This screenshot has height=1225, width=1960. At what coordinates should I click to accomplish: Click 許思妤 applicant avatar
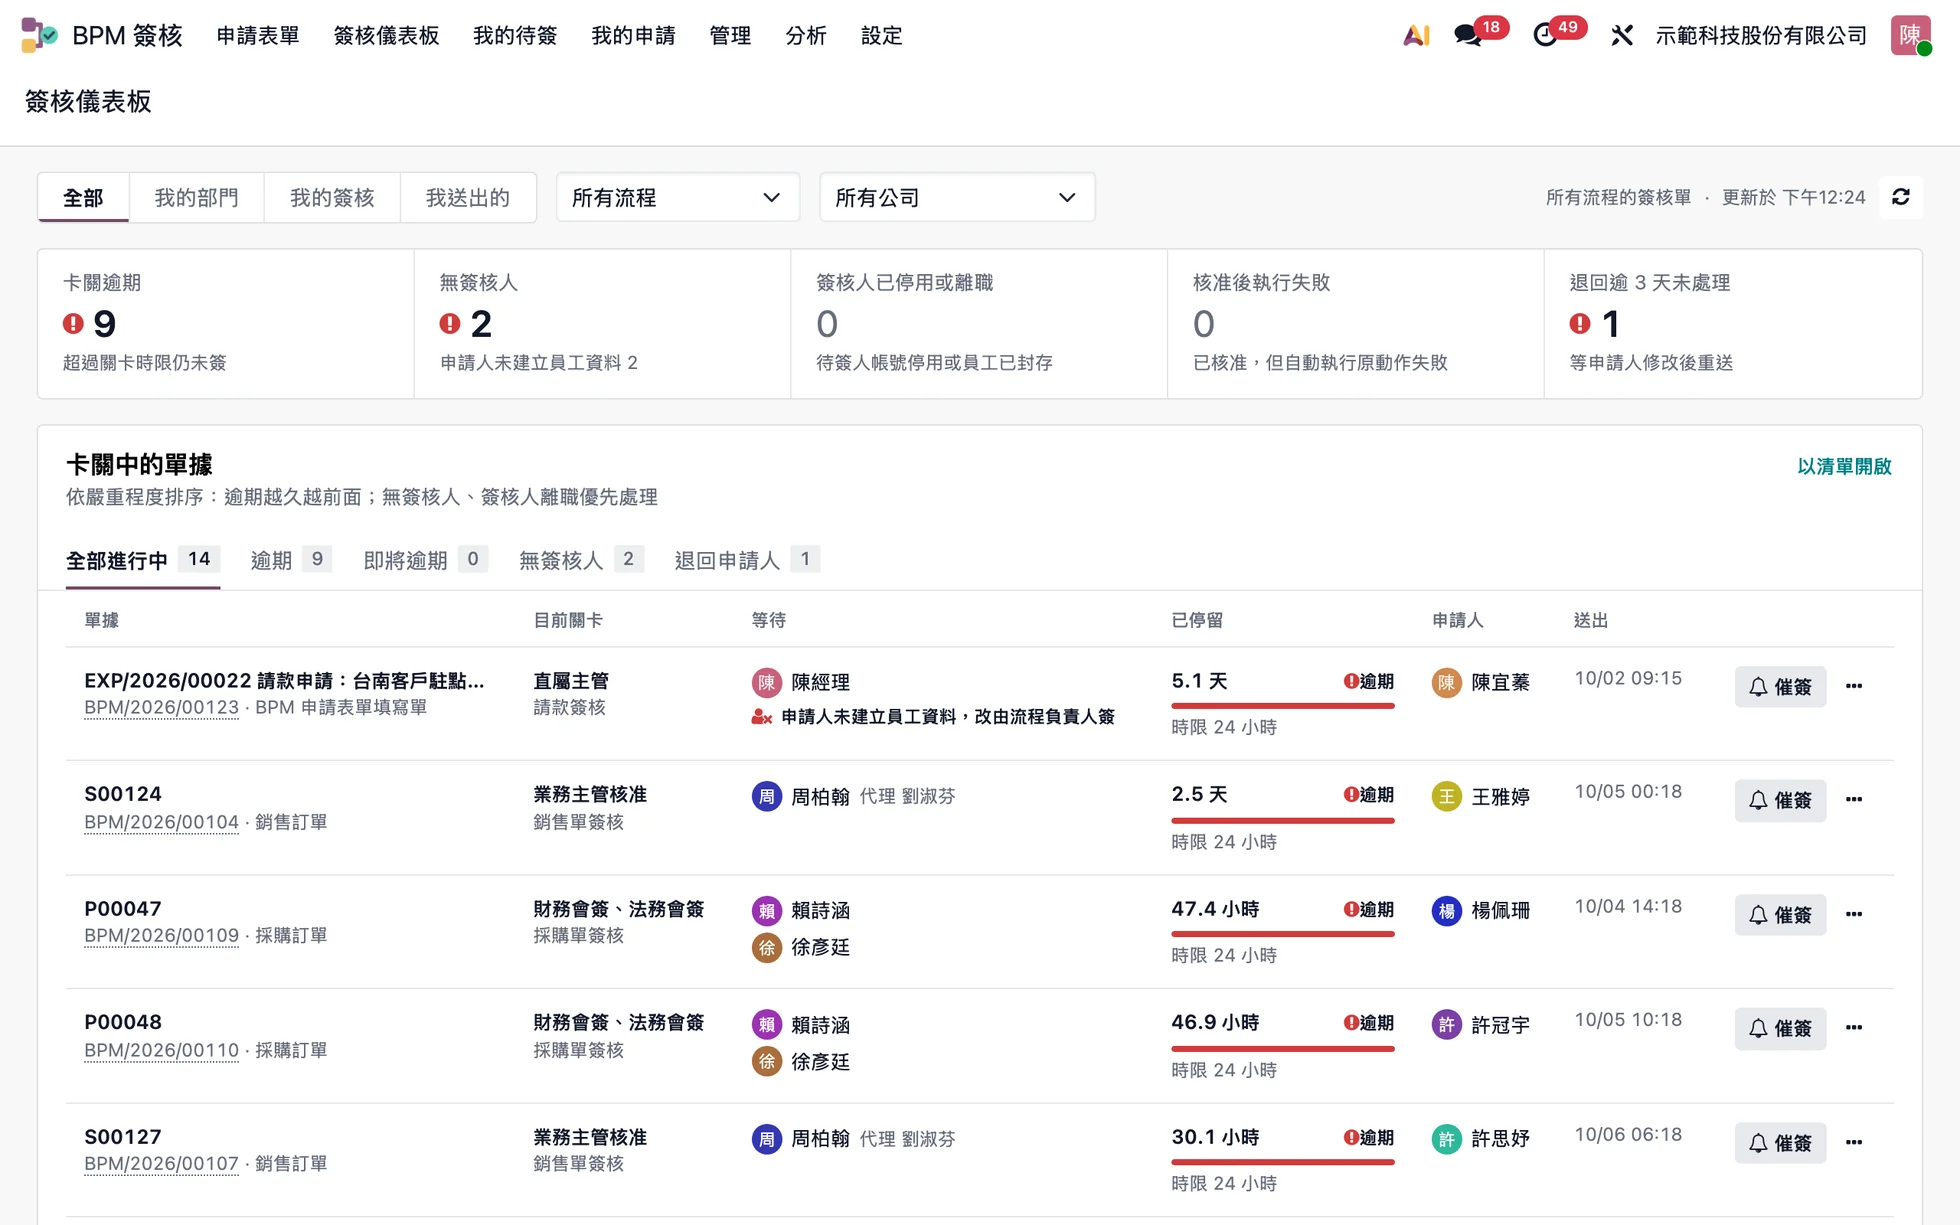1446,1139
